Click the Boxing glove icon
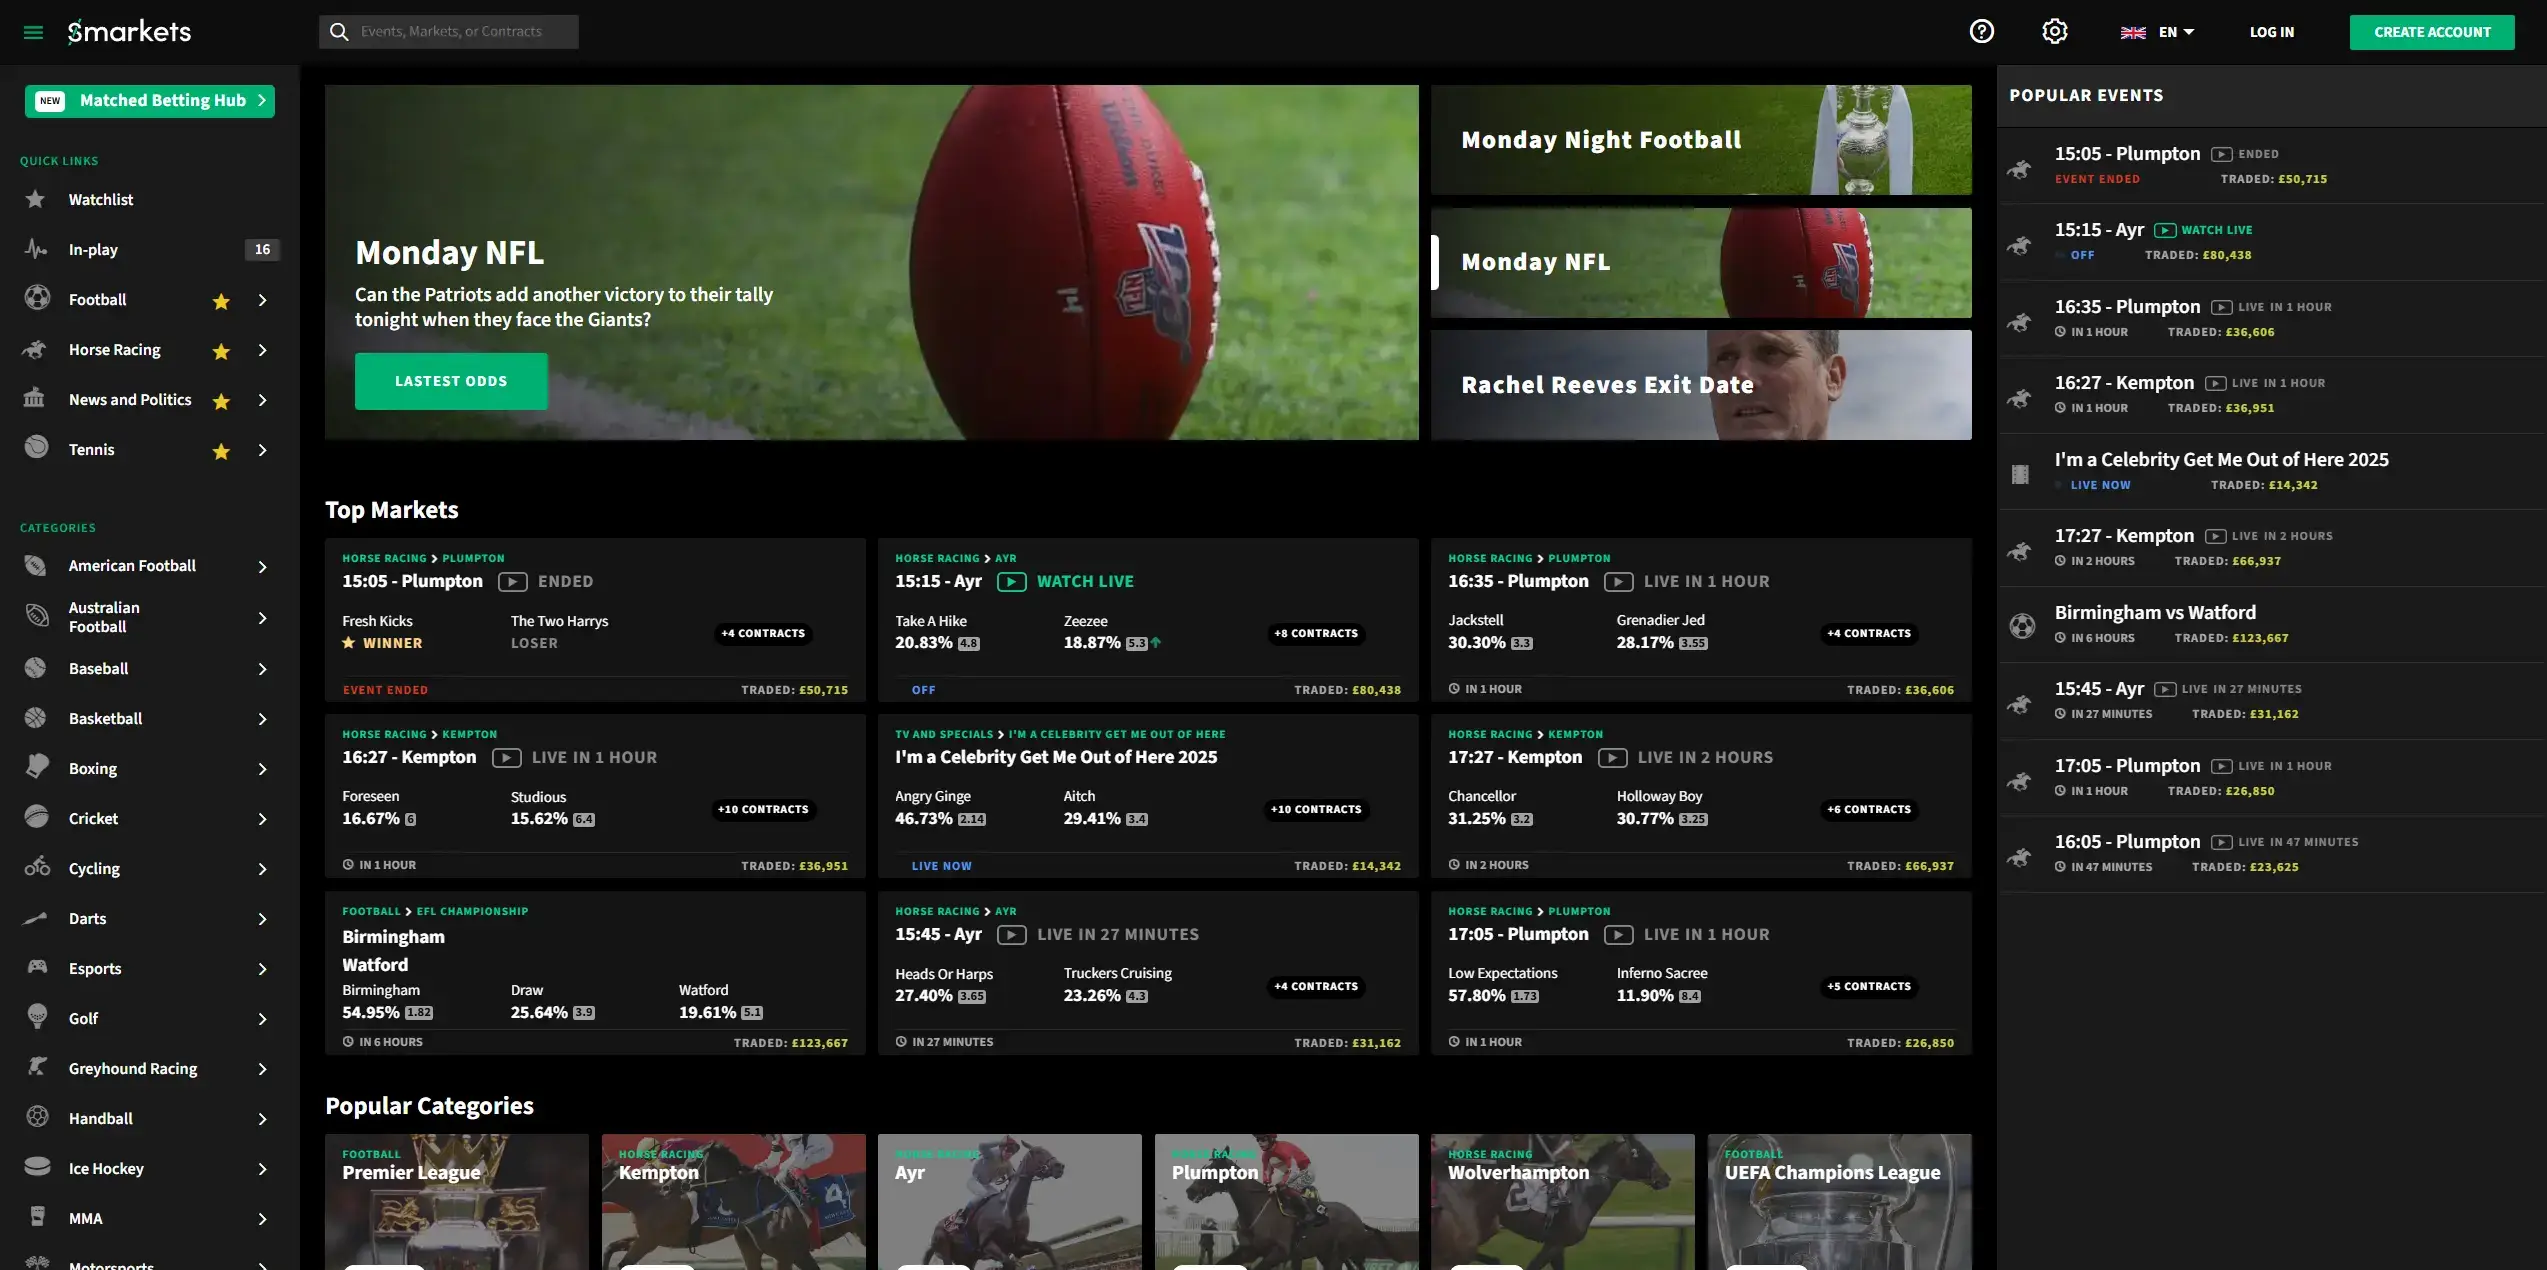This screenshot has width=2547, height=1270. click(x=36, y=768)
